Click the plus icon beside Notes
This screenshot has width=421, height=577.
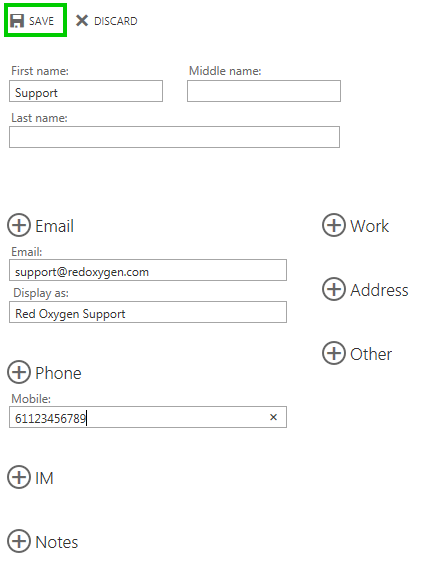point(19,541)
